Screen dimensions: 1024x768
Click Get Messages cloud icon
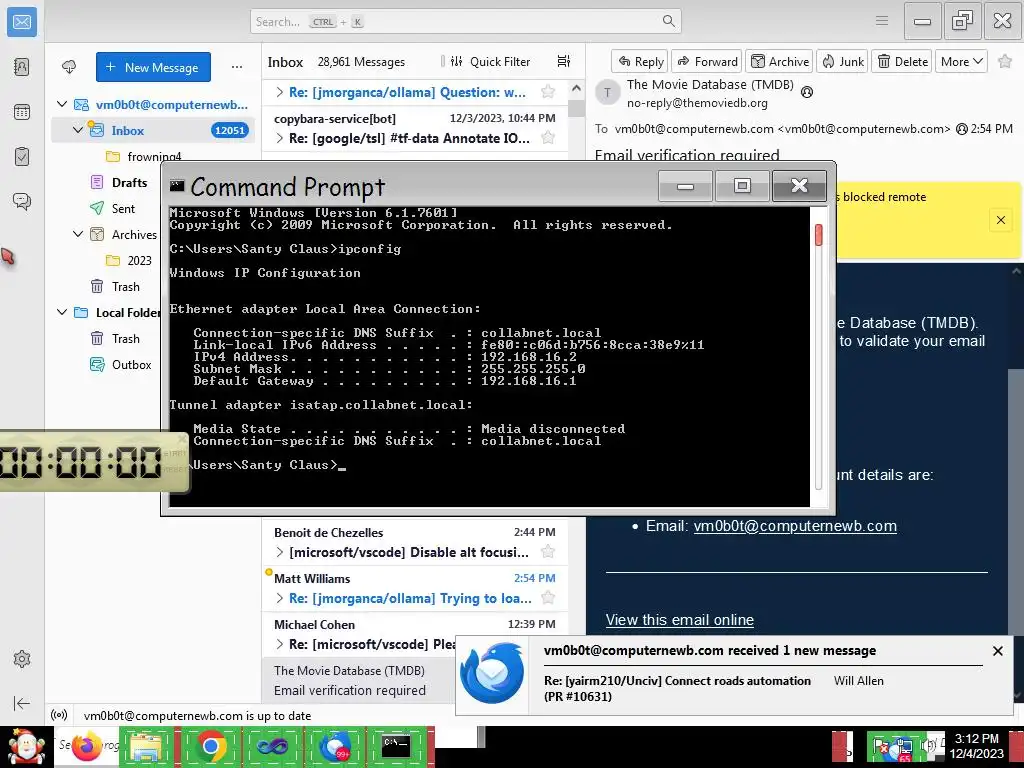69,67
